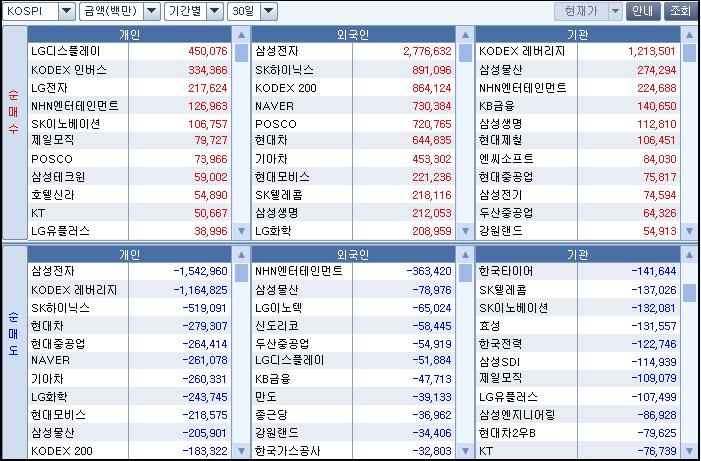Screen dimensions: 701x461
Task: Click scrollbar thumb in 기관 net-sell list
Action: pyautogui.click(x=689, y=293)
